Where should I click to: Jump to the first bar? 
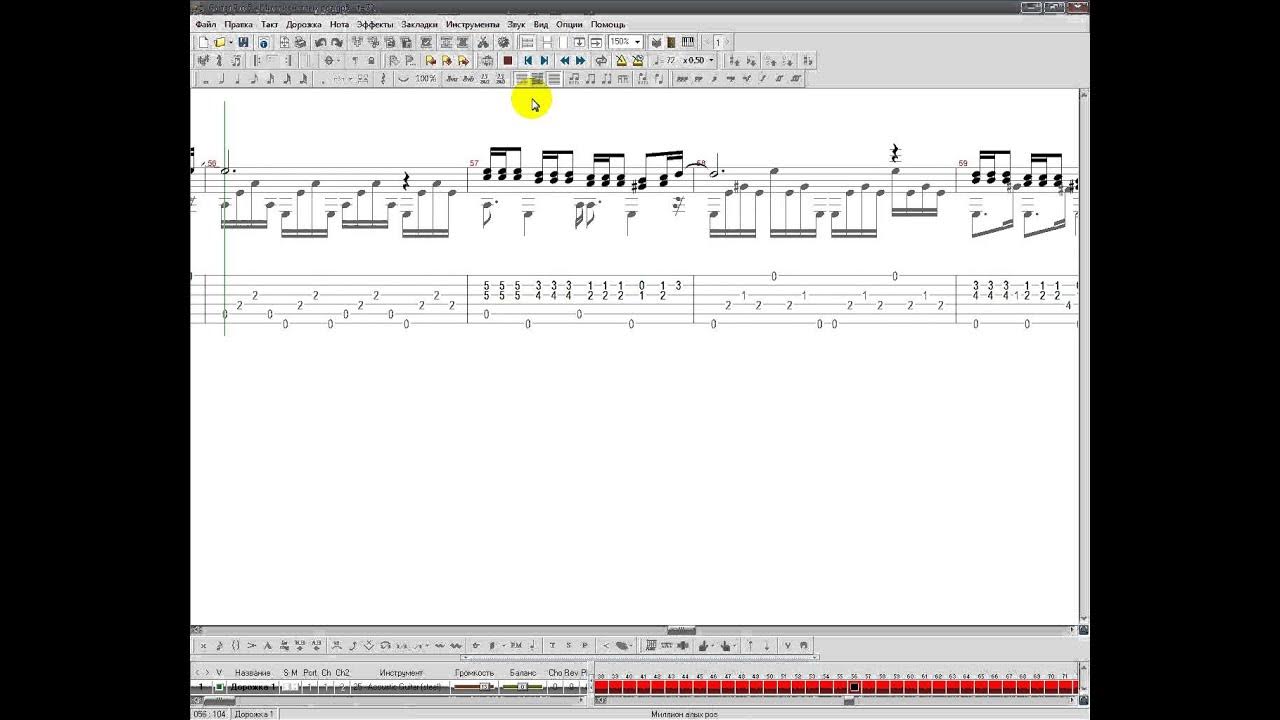(527, 60)
